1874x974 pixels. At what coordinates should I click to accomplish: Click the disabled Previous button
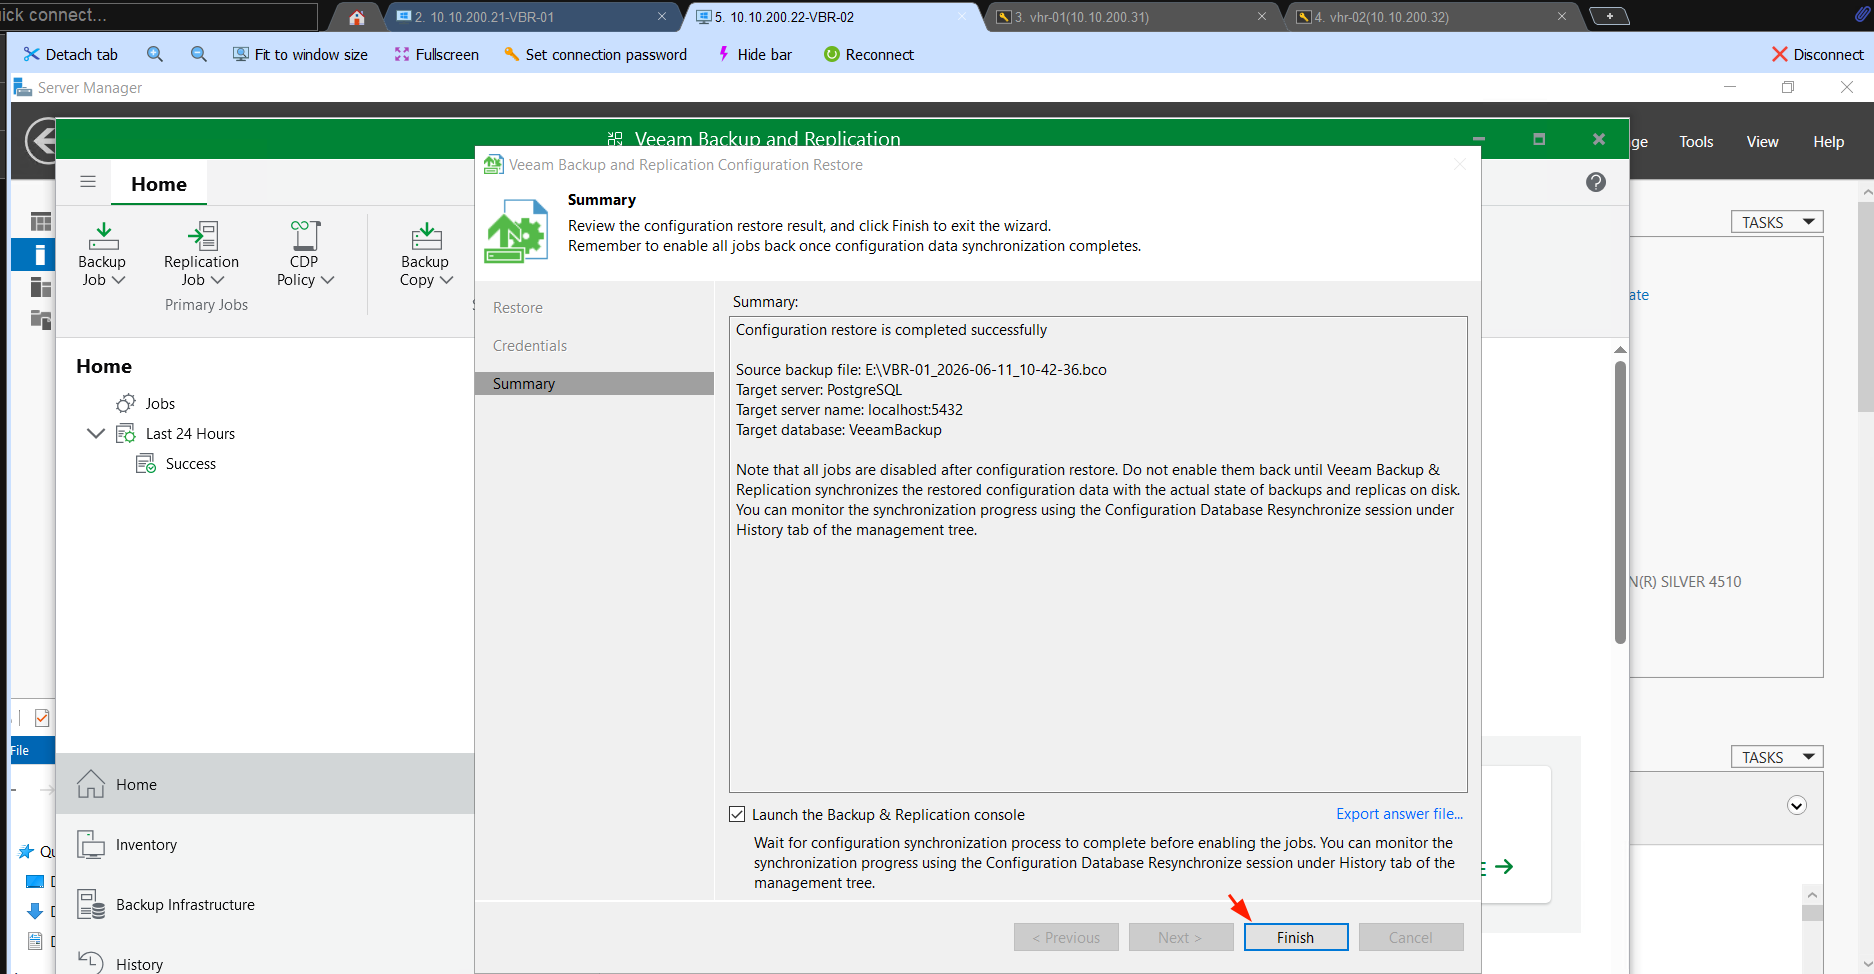1066,937
